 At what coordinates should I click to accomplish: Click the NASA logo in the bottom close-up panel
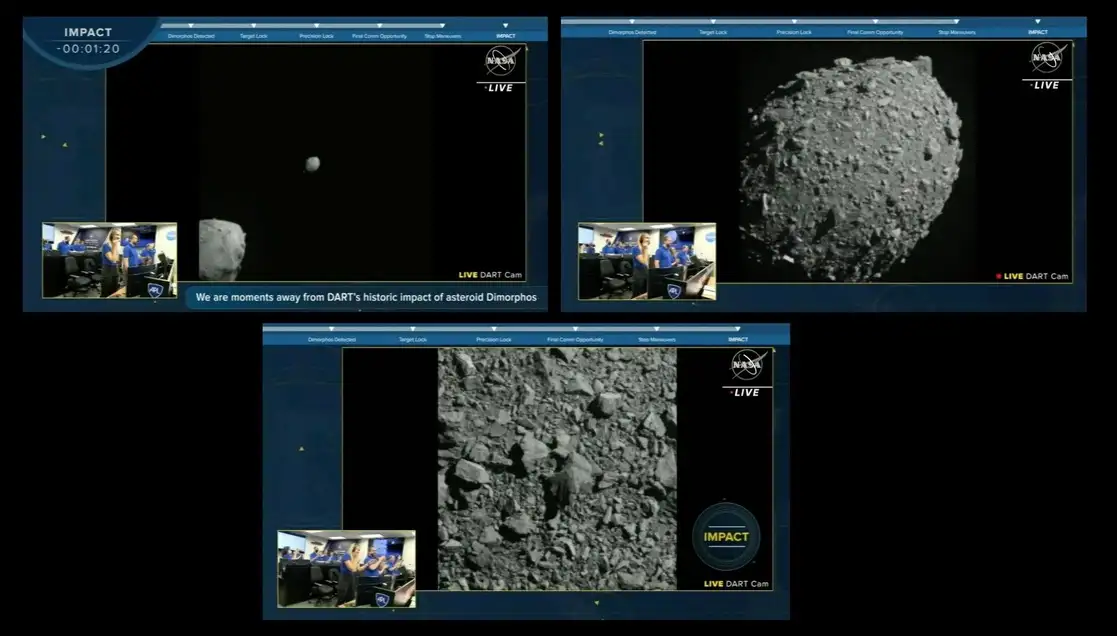pos(746,366)
